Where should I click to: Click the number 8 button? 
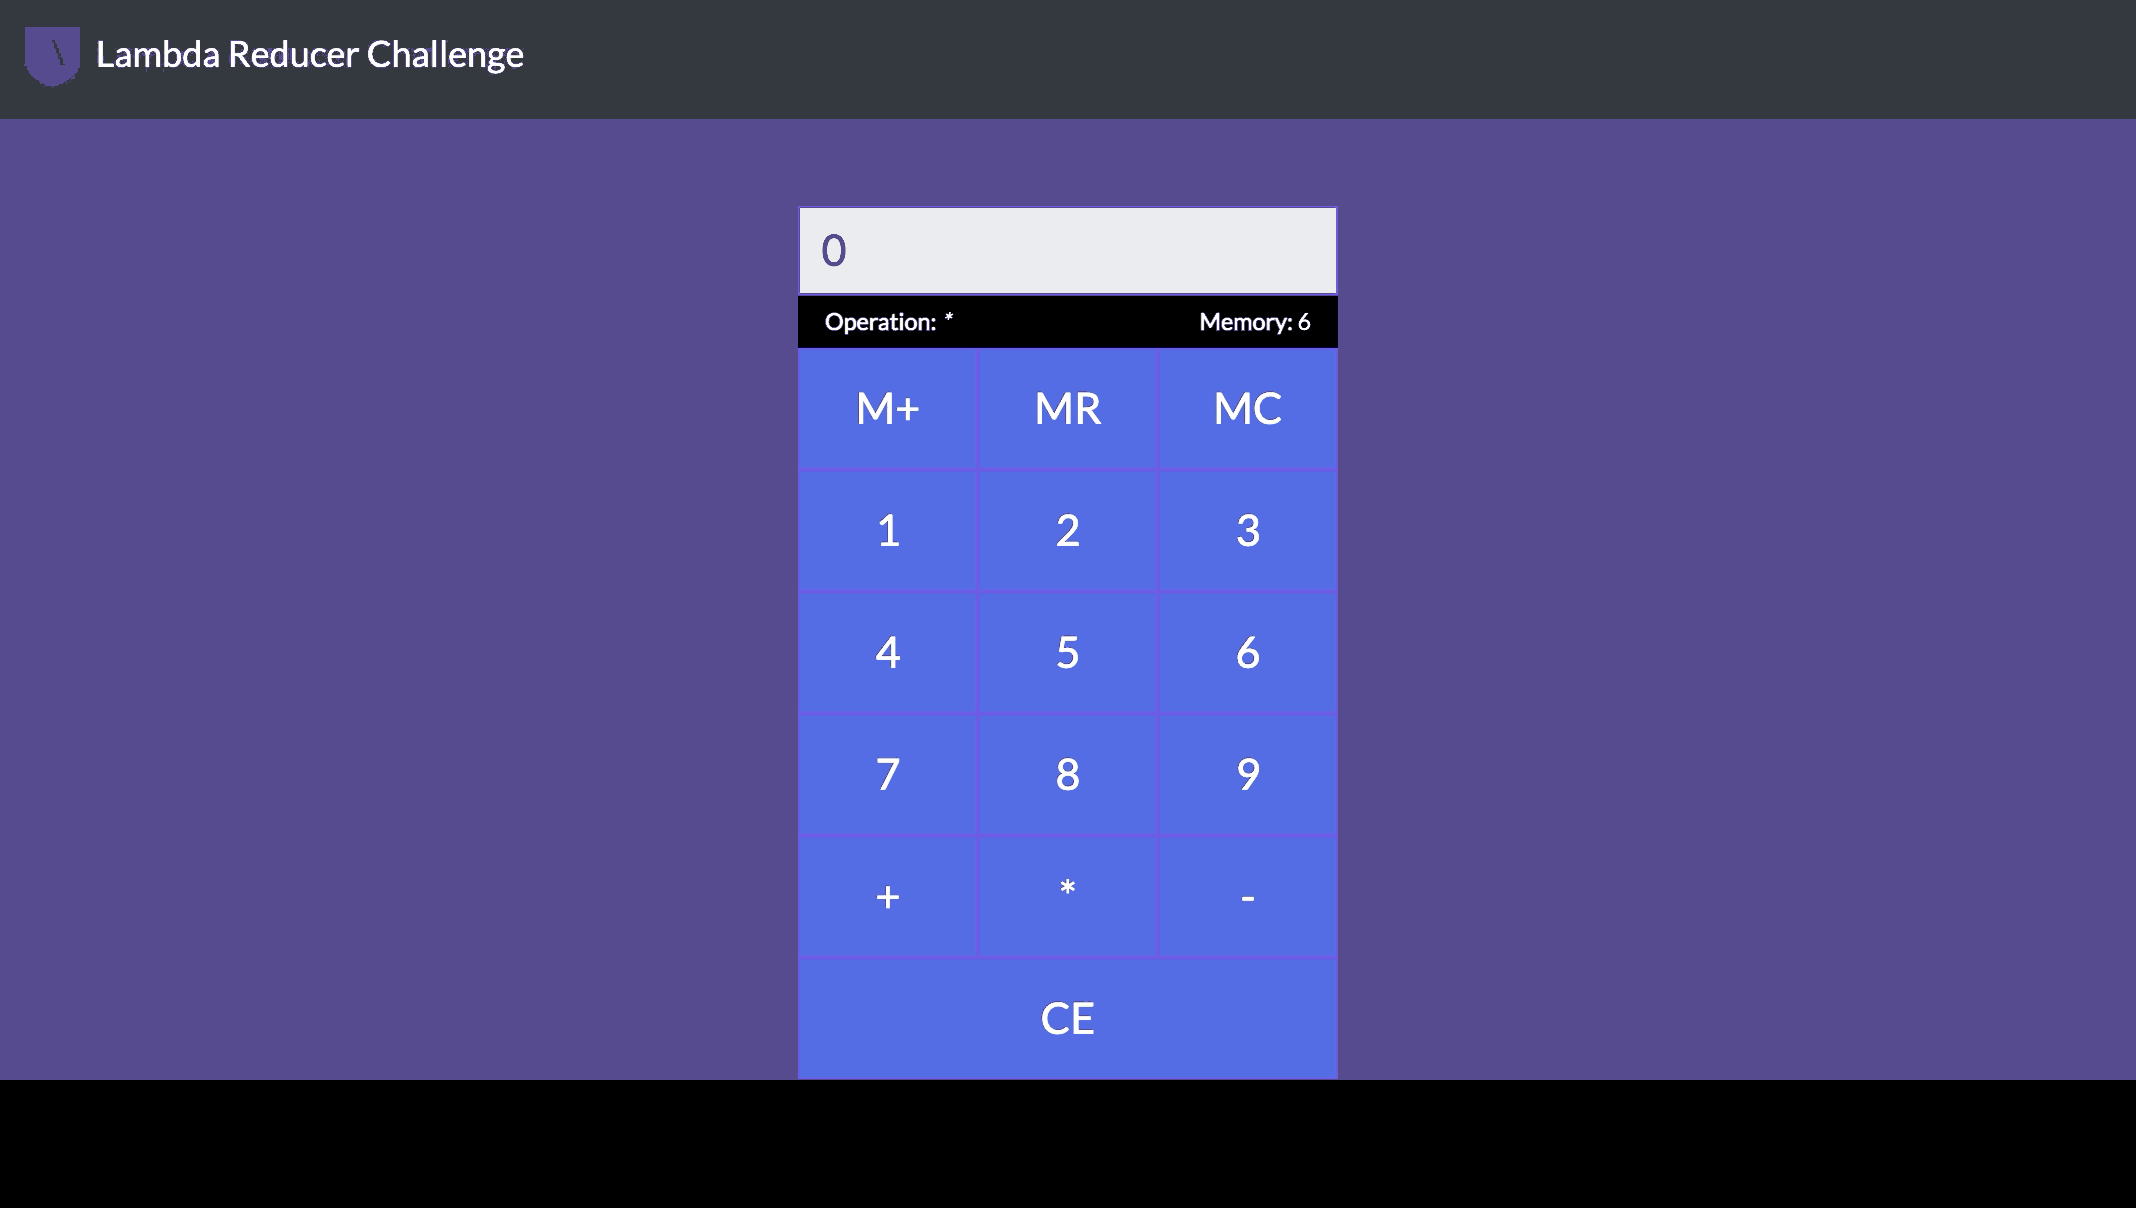pyautogui.click(x=1067, y=774)
